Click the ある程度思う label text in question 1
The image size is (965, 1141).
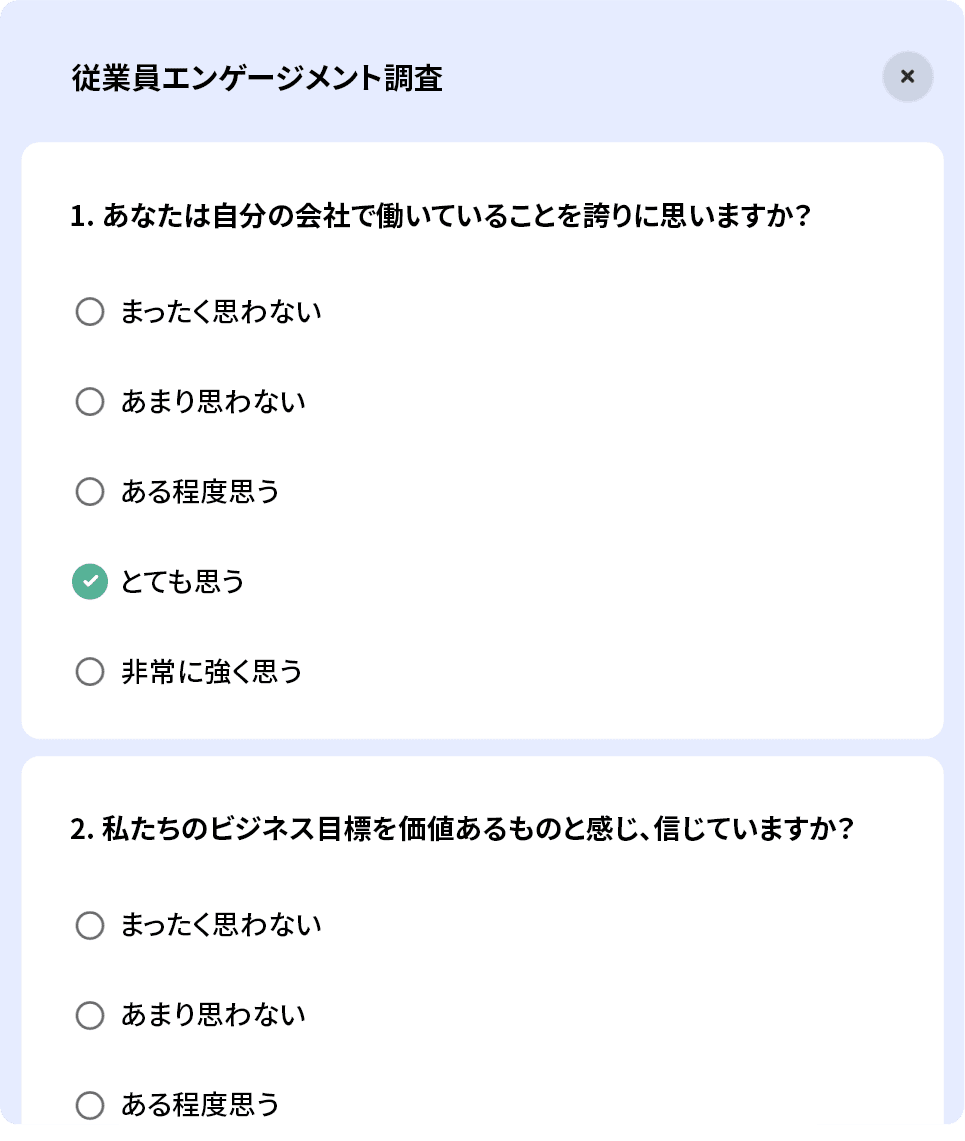click(x=200, y=492)
